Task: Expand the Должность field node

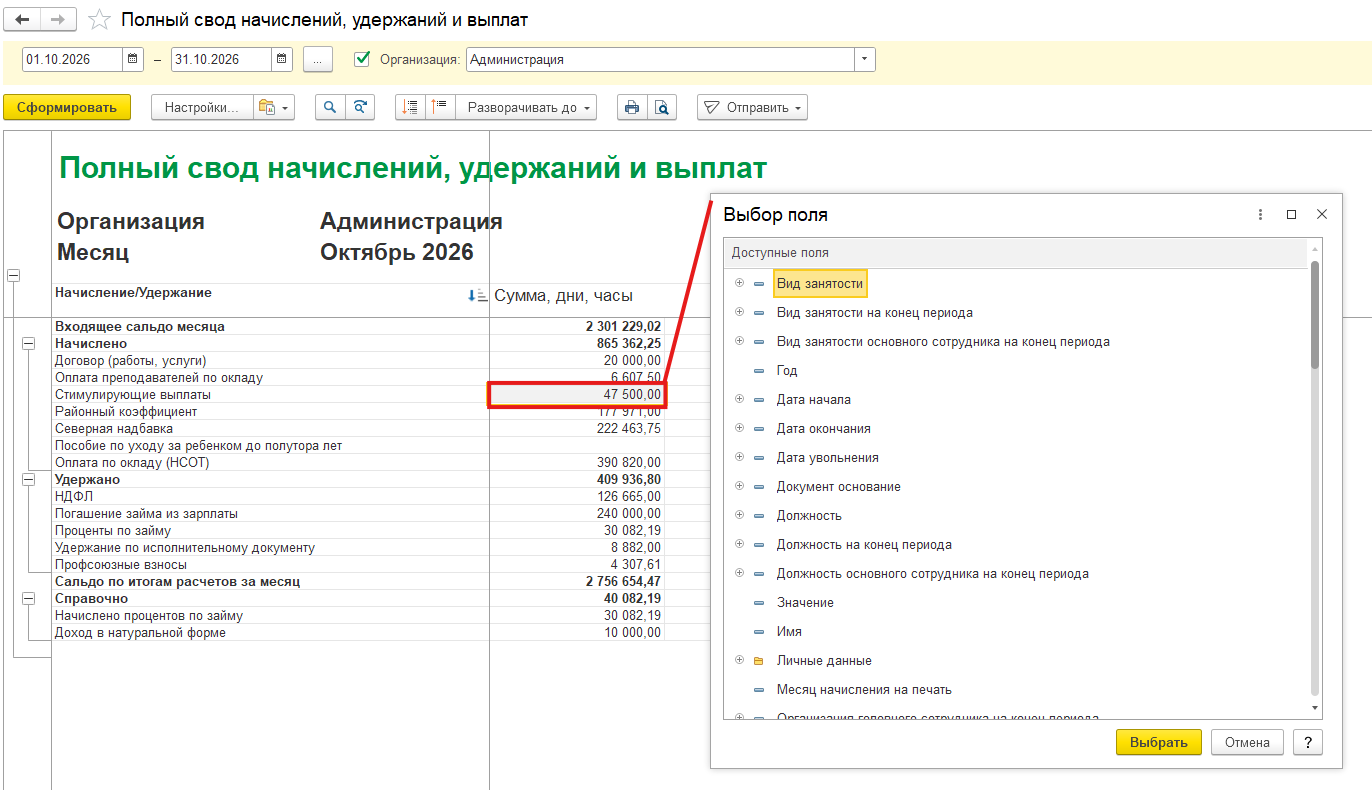Action: point(740,515)
